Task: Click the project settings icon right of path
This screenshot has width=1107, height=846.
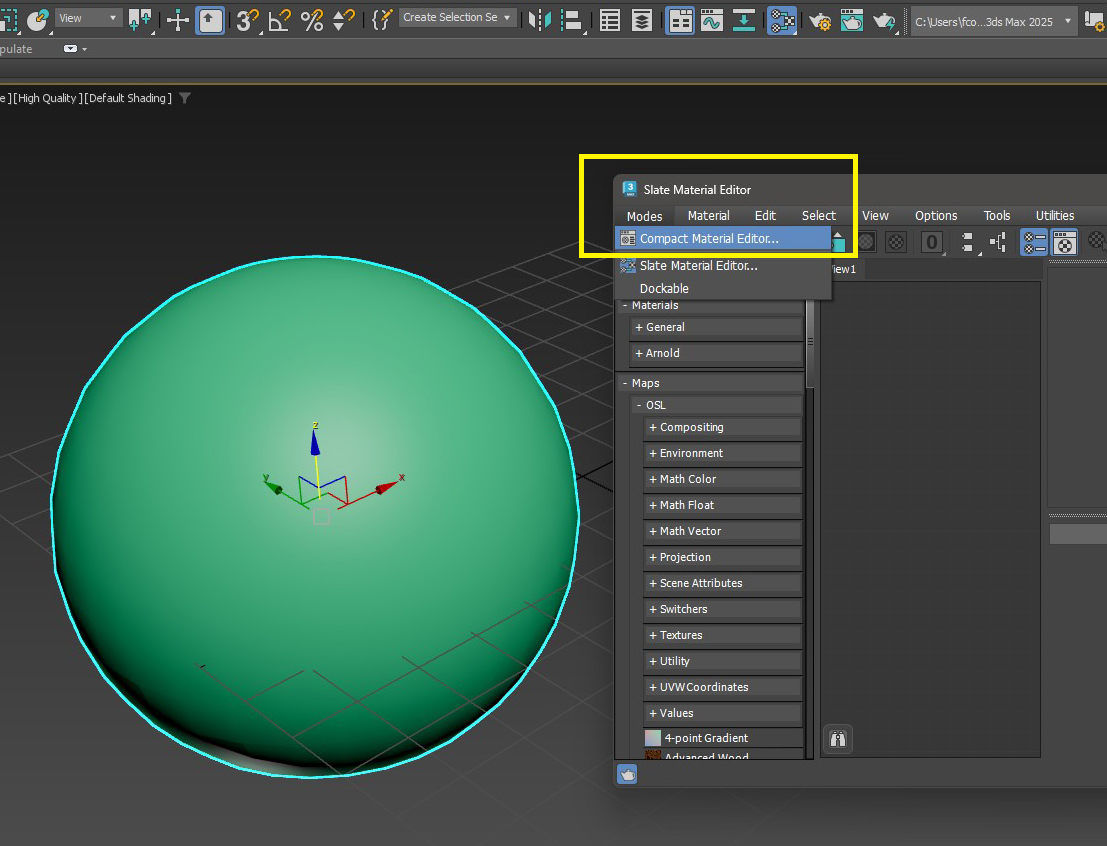Action: [x=1094, y=20]
